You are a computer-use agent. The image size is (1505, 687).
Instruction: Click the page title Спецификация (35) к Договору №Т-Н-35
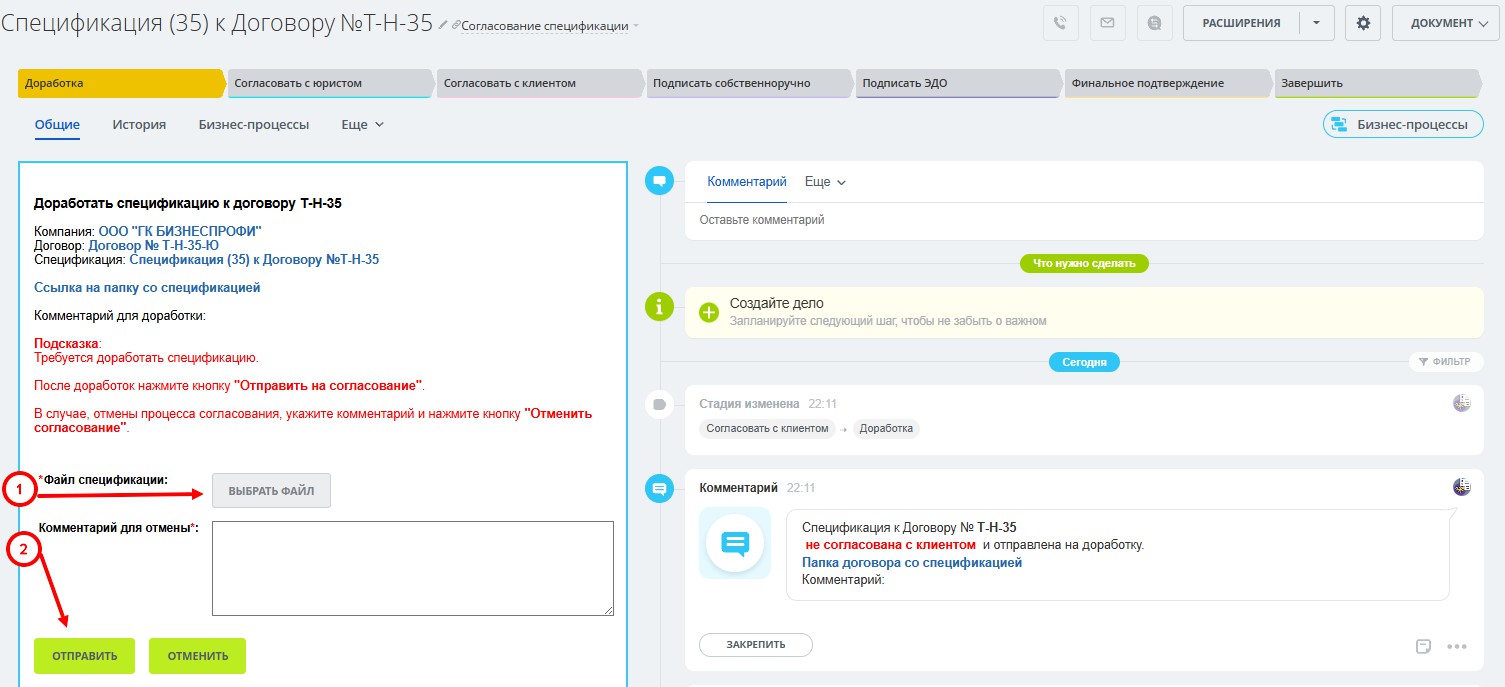[x=217, y=24]
